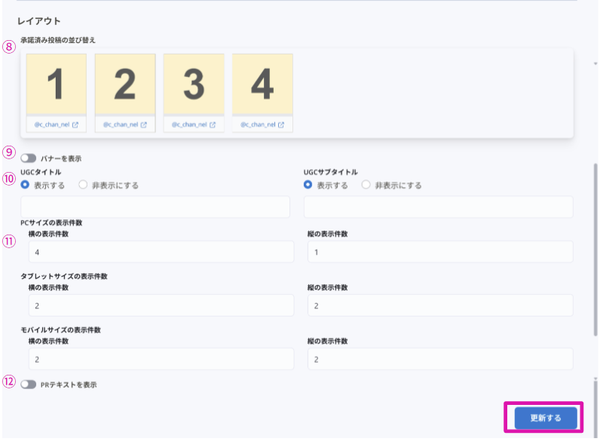The height and width of the screenshot is (441, 600).
Task: Click the レイアウト section heading
Action: (39, 21)
